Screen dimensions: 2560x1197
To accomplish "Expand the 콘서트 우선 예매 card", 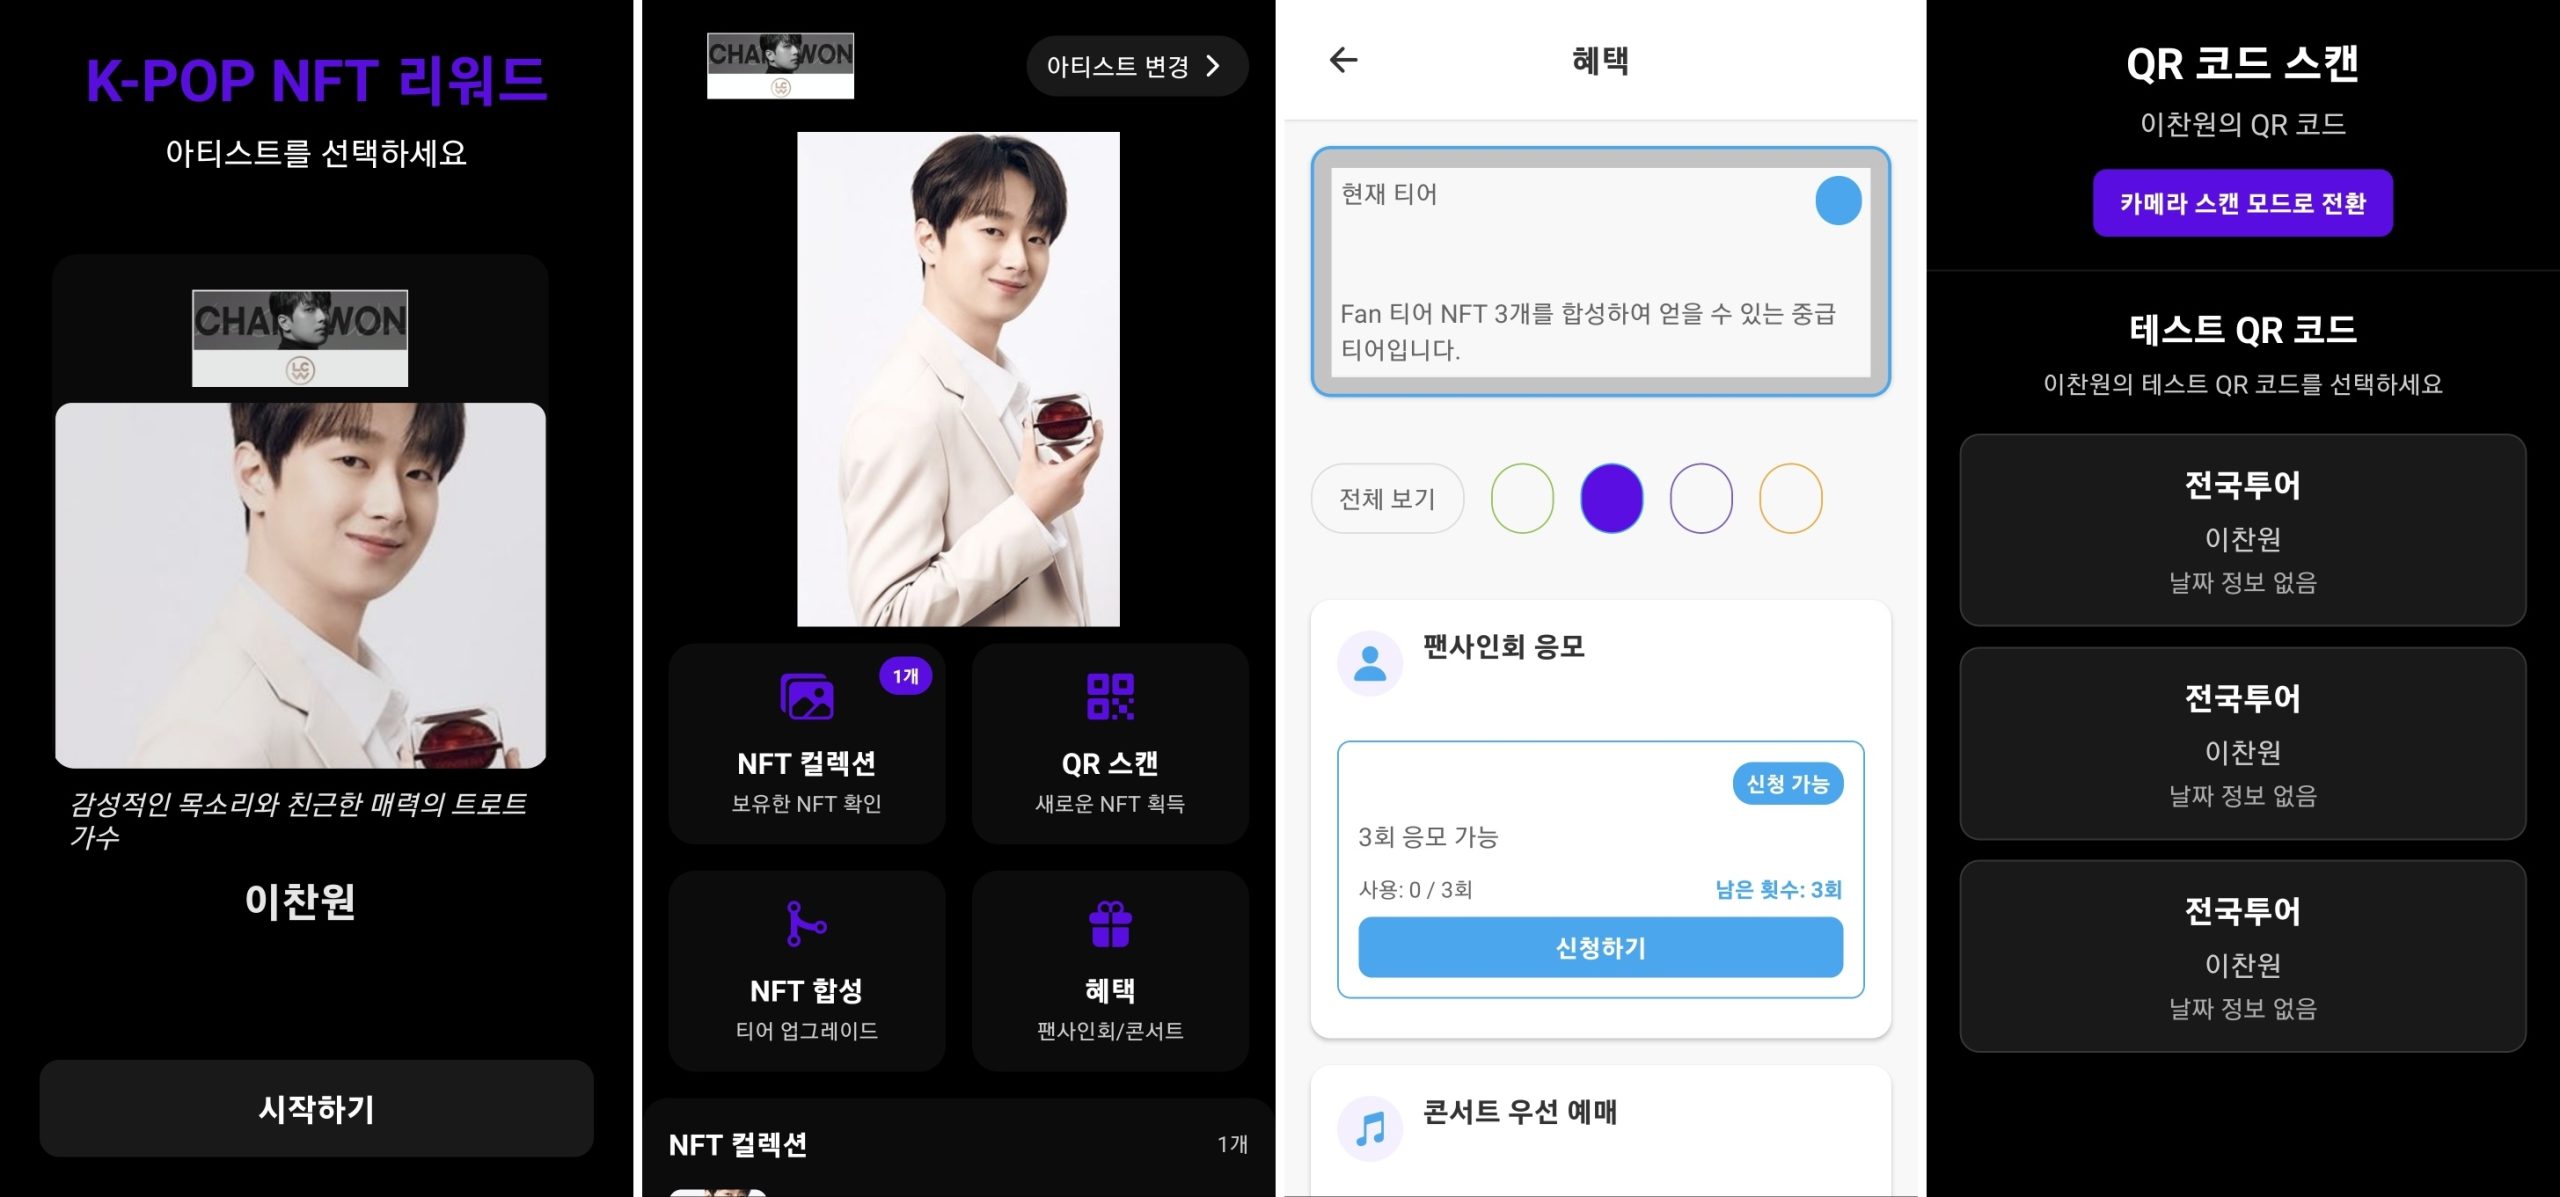I will [1600, 1130].
